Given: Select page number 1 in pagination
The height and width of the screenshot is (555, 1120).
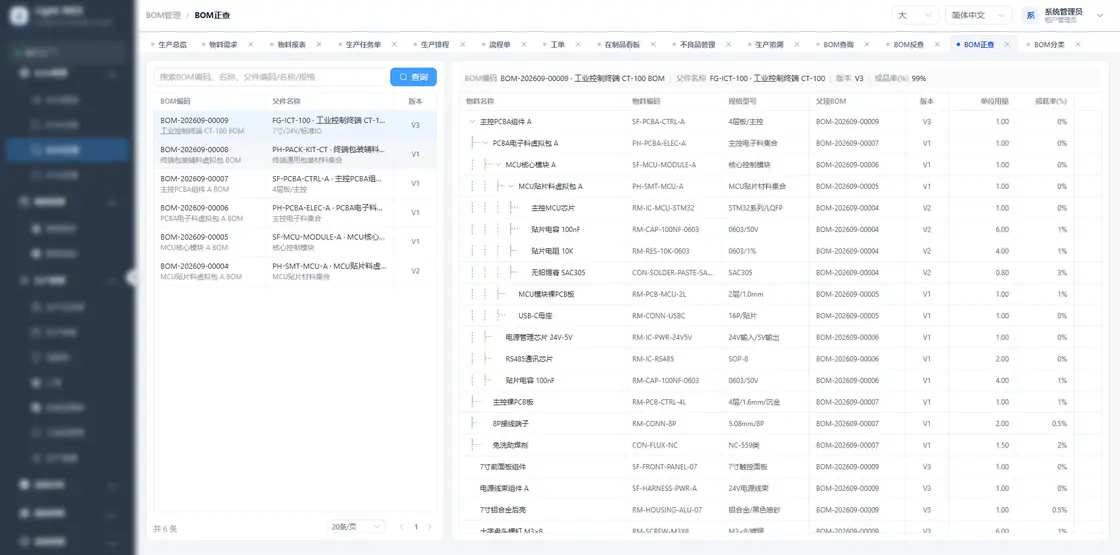Looking at the screenshot, I should click(x=416, y=526).
